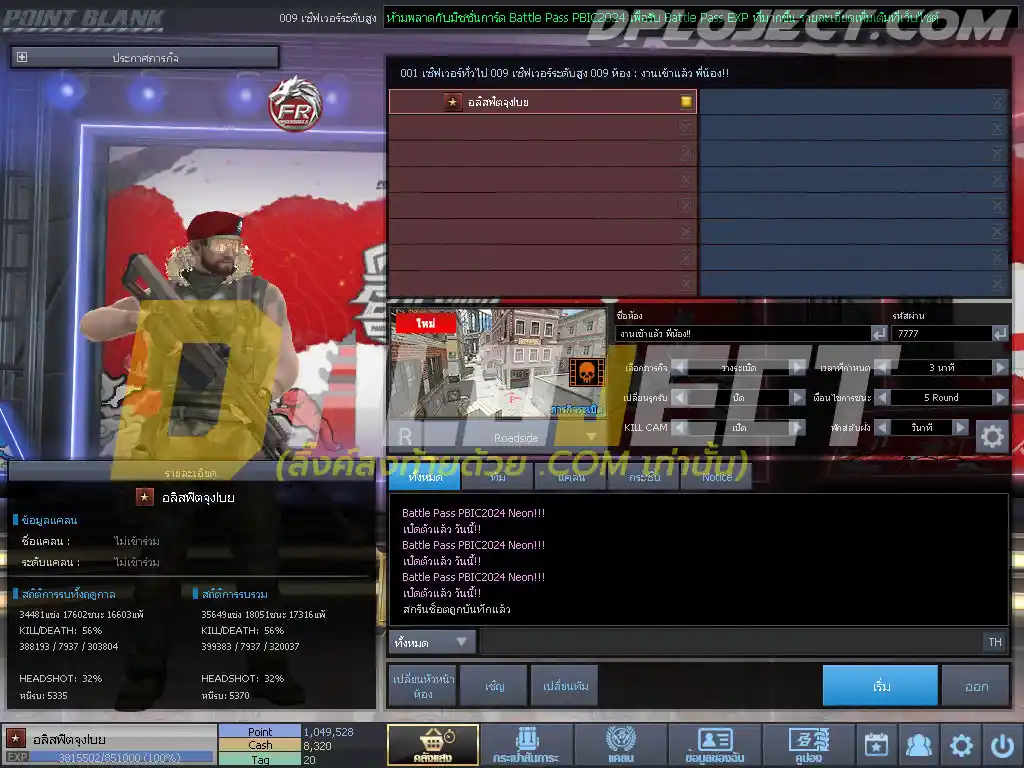
Task: Switch to the แคลน chat tab
Action: pyautogui.click(x=571, y=477)
